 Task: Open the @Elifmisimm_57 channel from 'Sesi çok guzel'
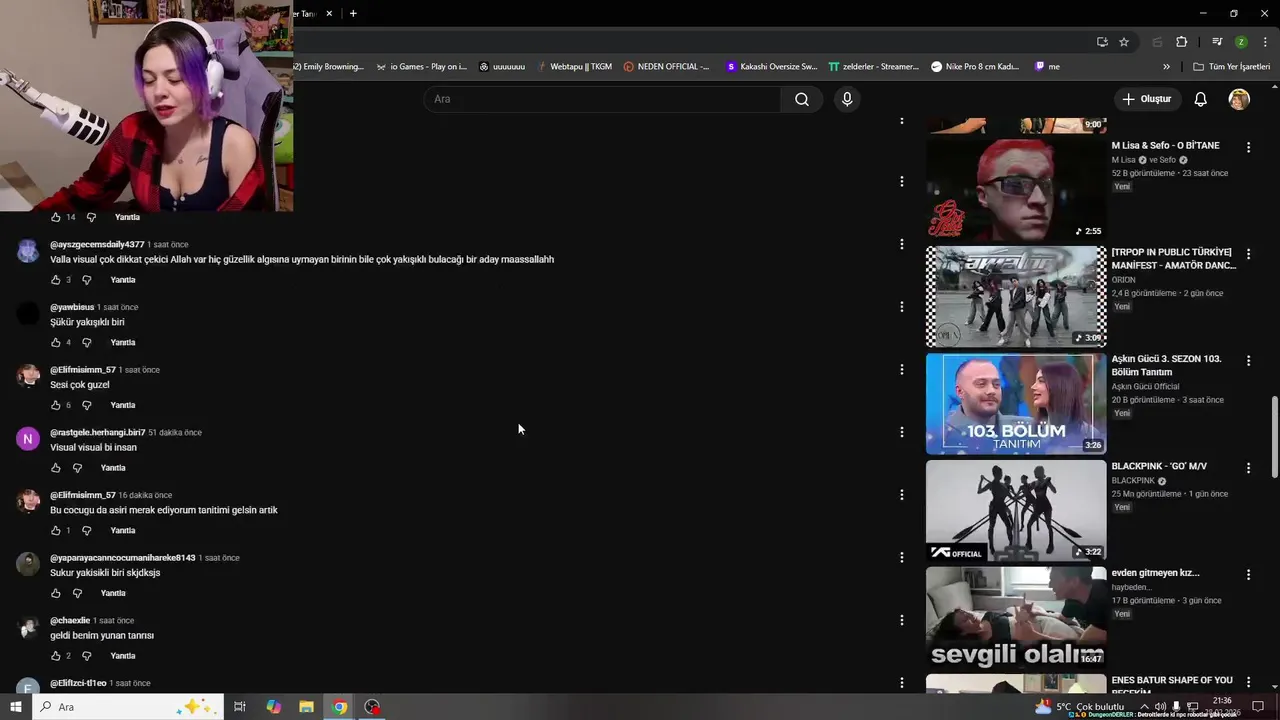coord(83,370)
